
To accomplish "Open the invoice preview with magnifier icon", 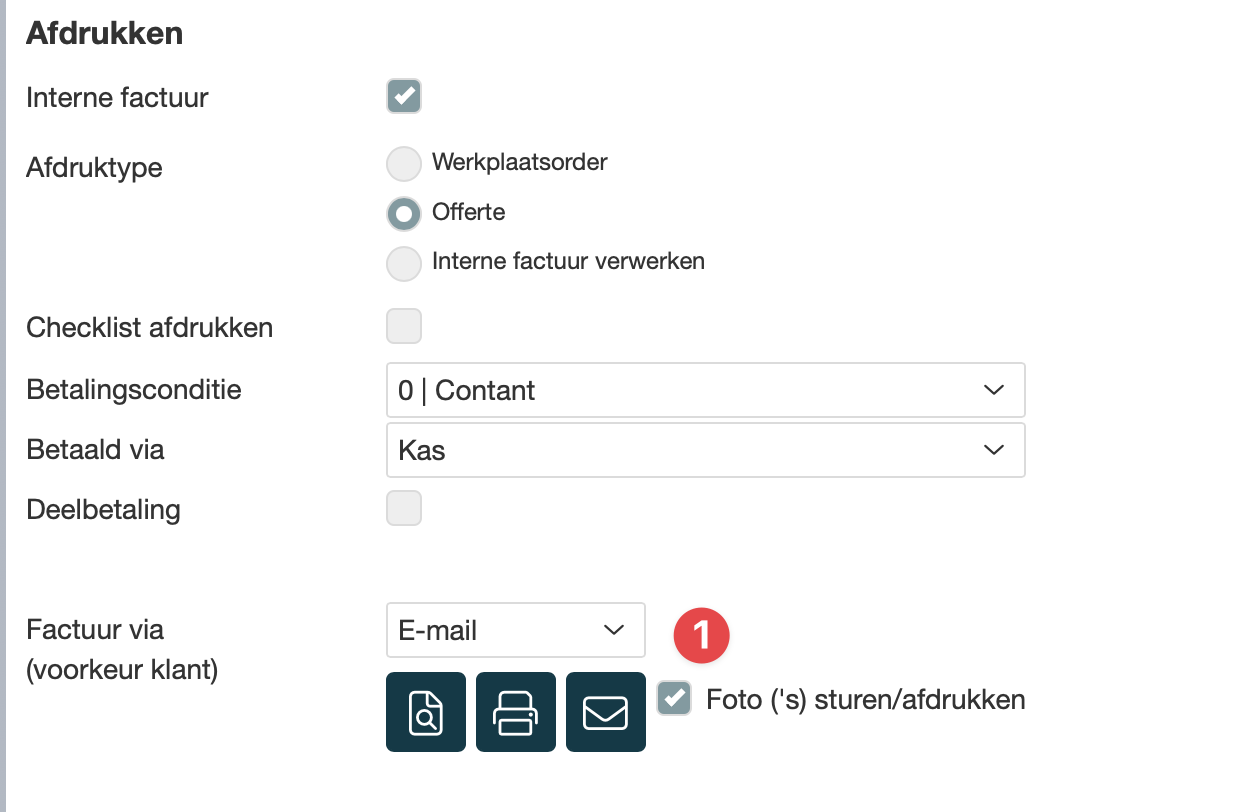I will pos(425,711).
